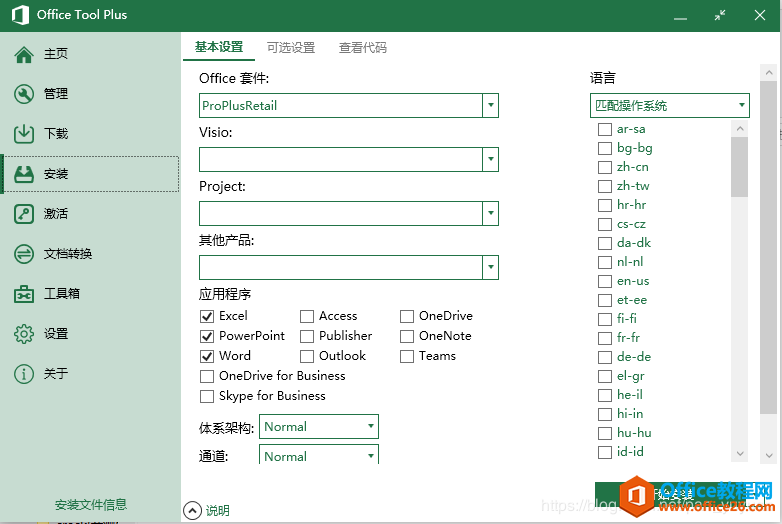Enable the Outlook checkbox

(307, 356)
